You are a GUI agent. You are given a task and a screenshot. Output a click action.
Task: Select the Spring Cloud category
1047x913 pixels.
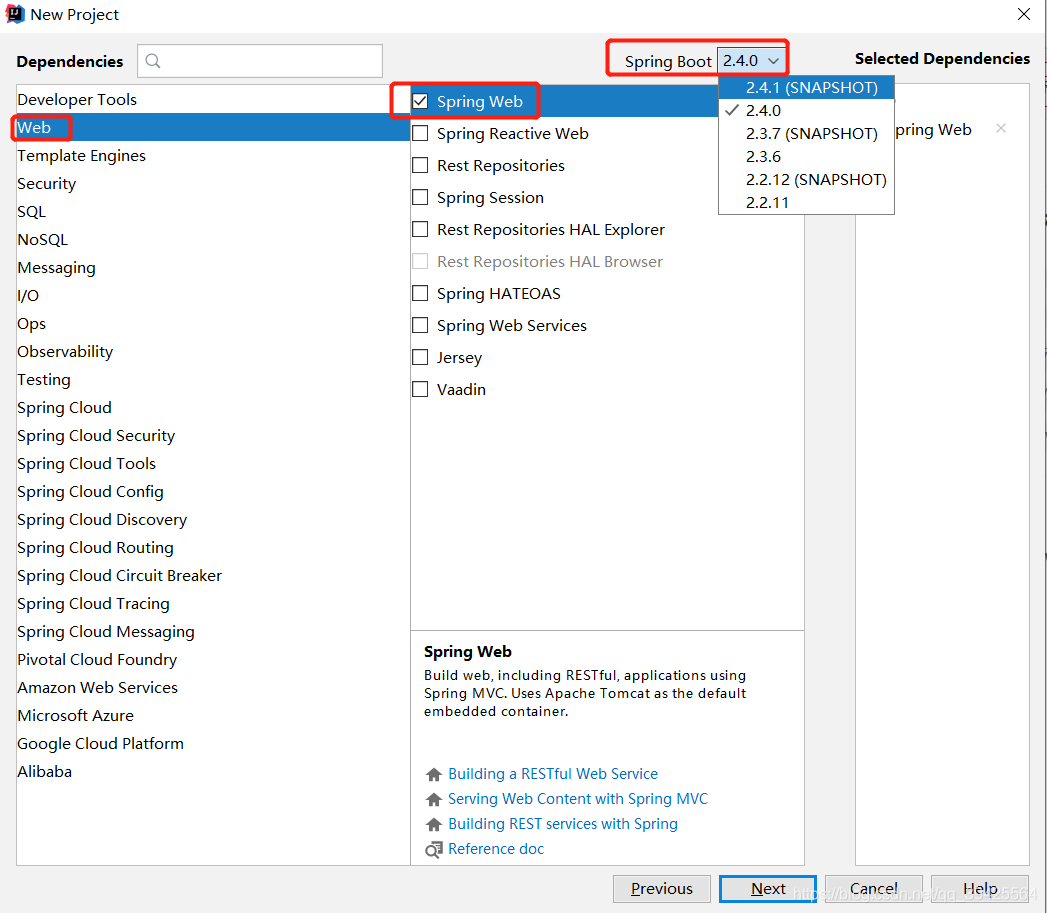click(213, 408)
